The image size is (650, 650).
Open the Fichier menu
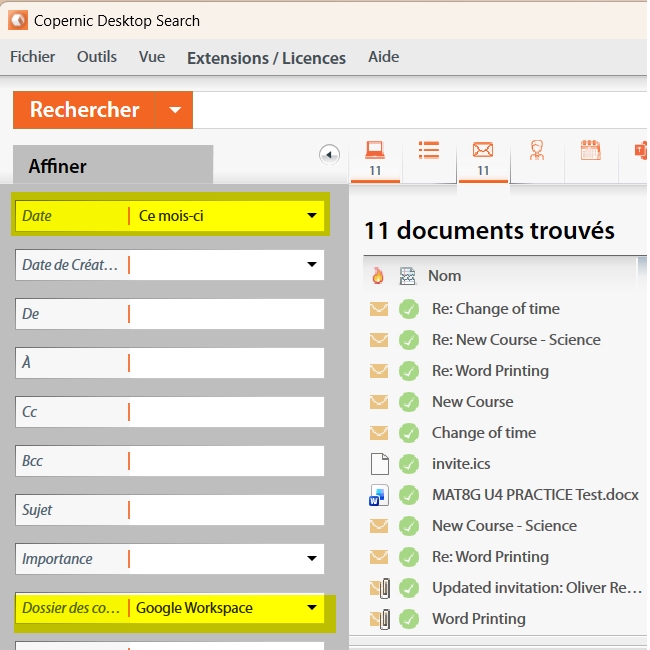[x=33, y=57]
